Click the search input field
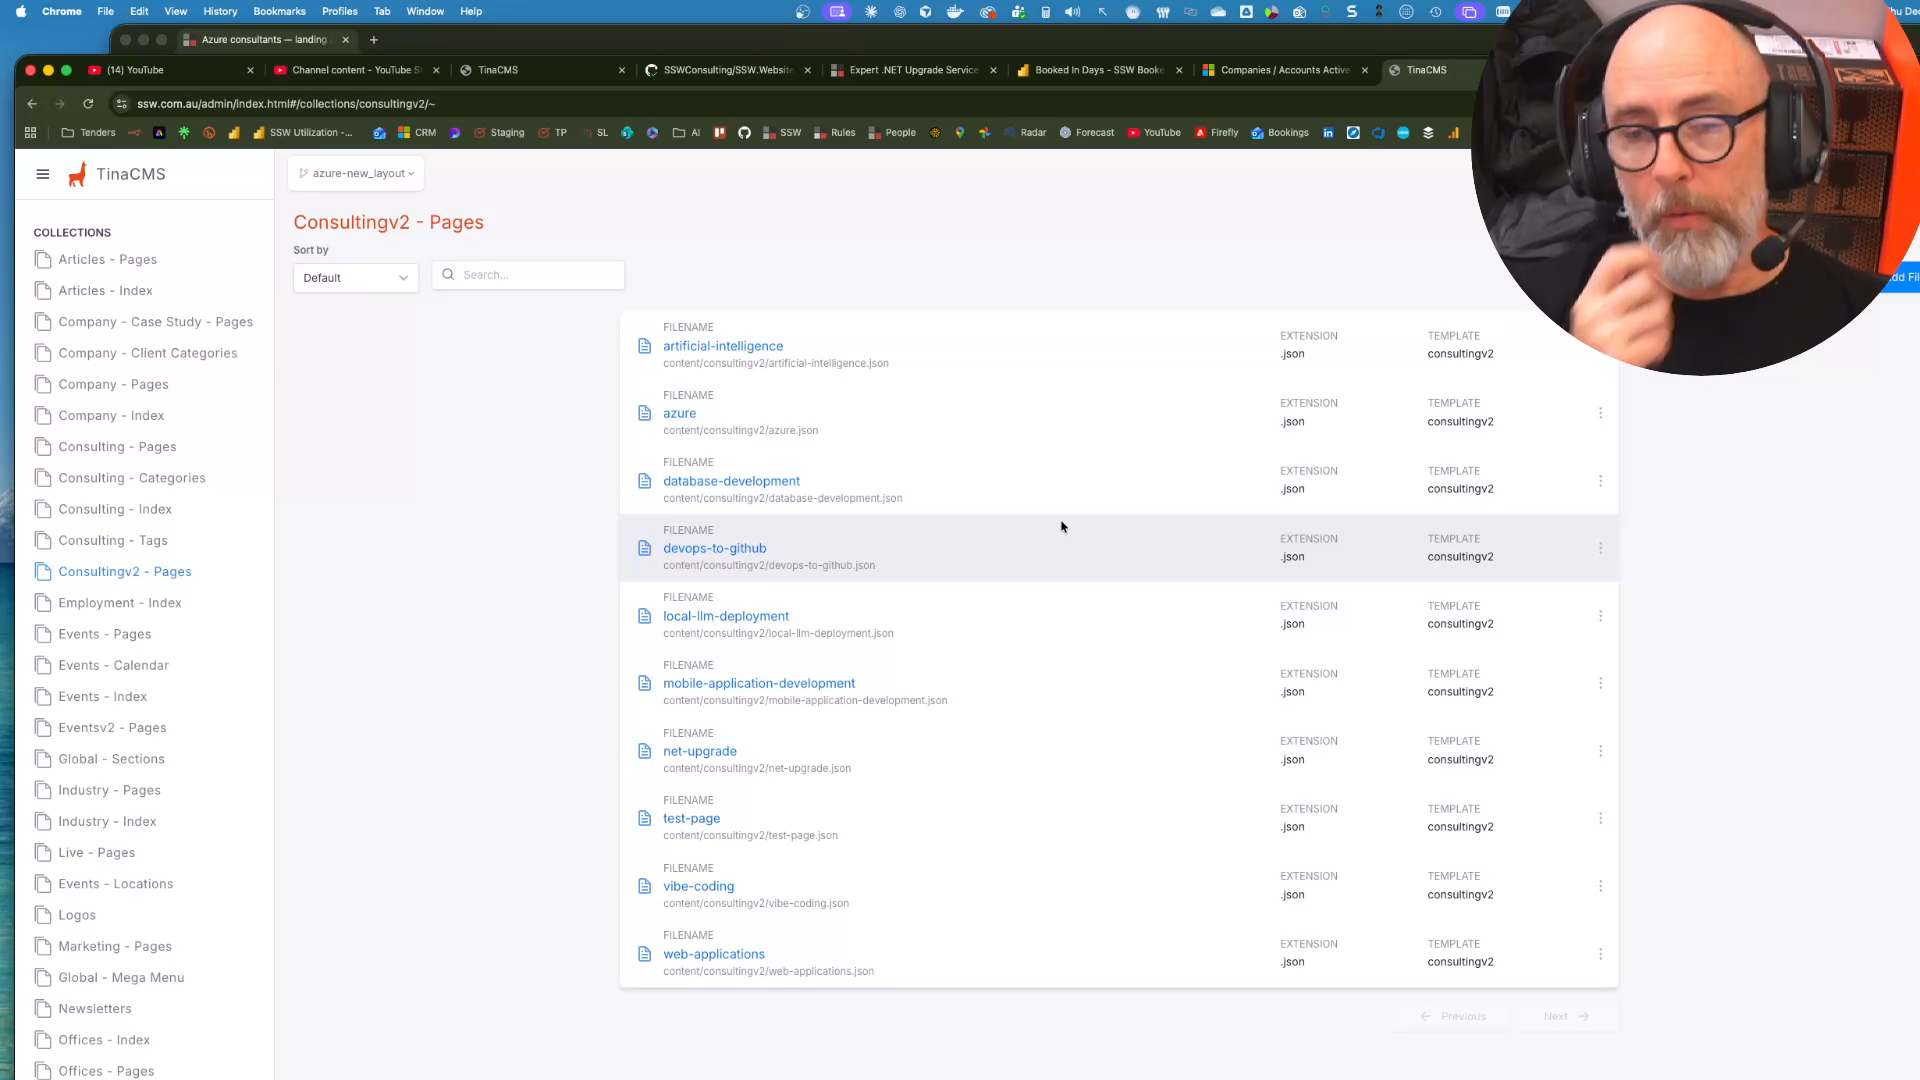 pos(528,274)
